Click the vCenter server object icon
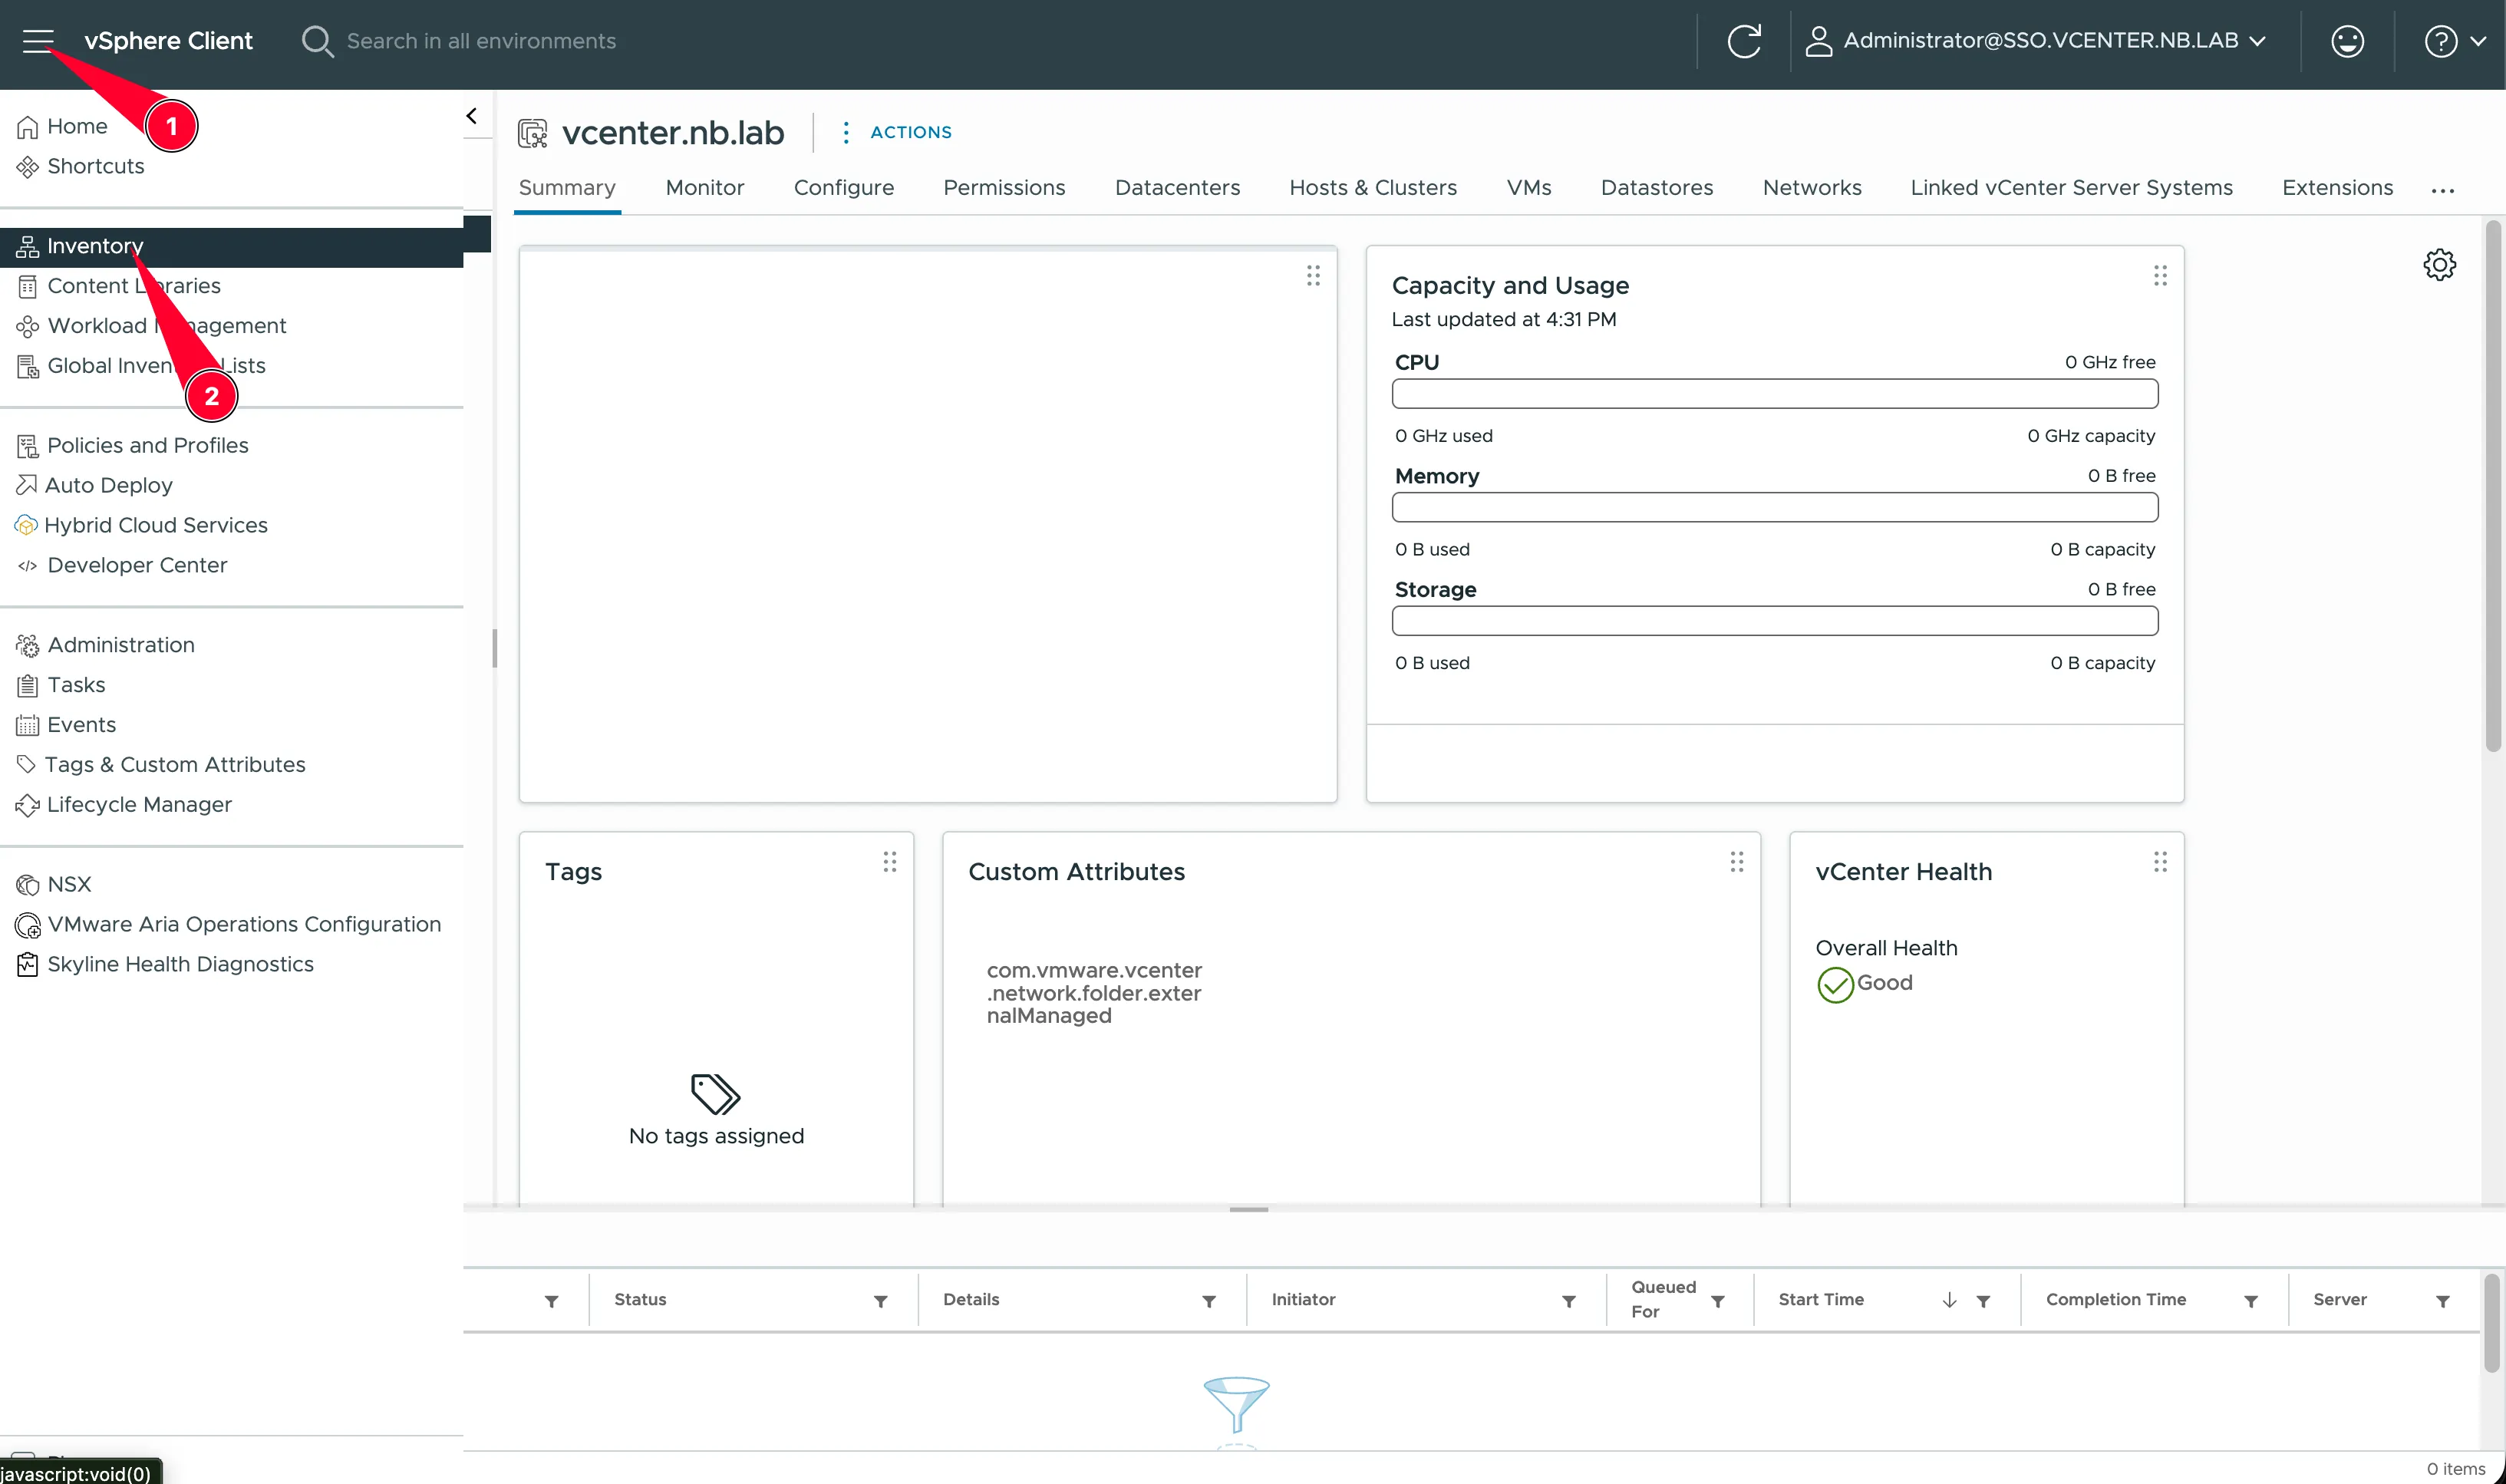The width and height of the screenshot is (2506, 1484). pyautogui.click(x=532, y=133)
